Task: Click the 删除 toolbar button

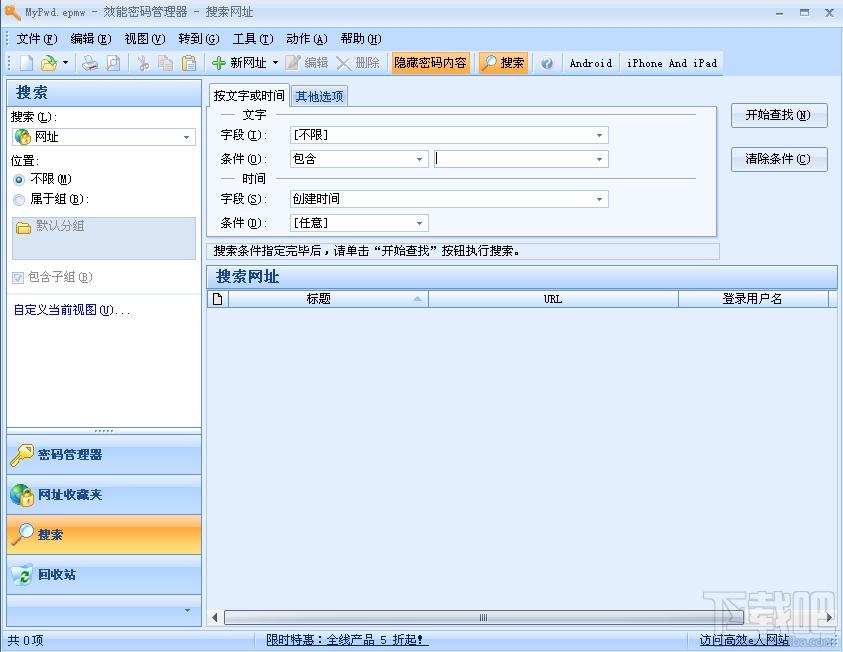Action: pos(358,63)
